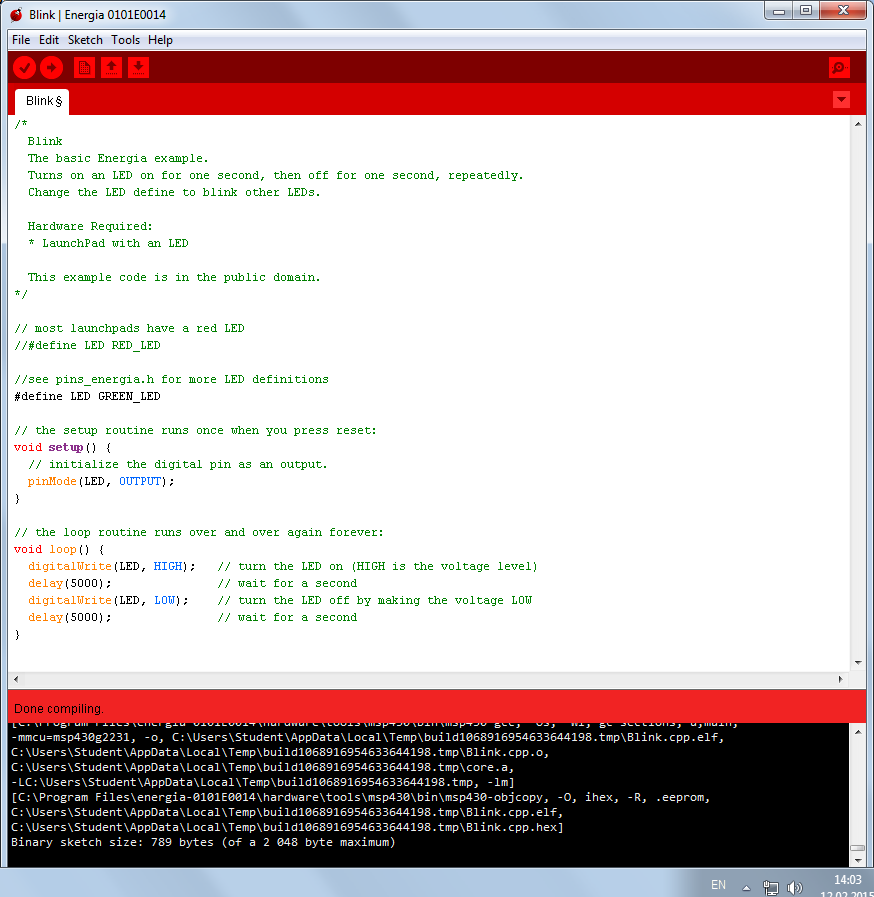Click the '//#define LED RED_LED' comment line
This screenshot has height=897, width=874.
tap(87, 346)
